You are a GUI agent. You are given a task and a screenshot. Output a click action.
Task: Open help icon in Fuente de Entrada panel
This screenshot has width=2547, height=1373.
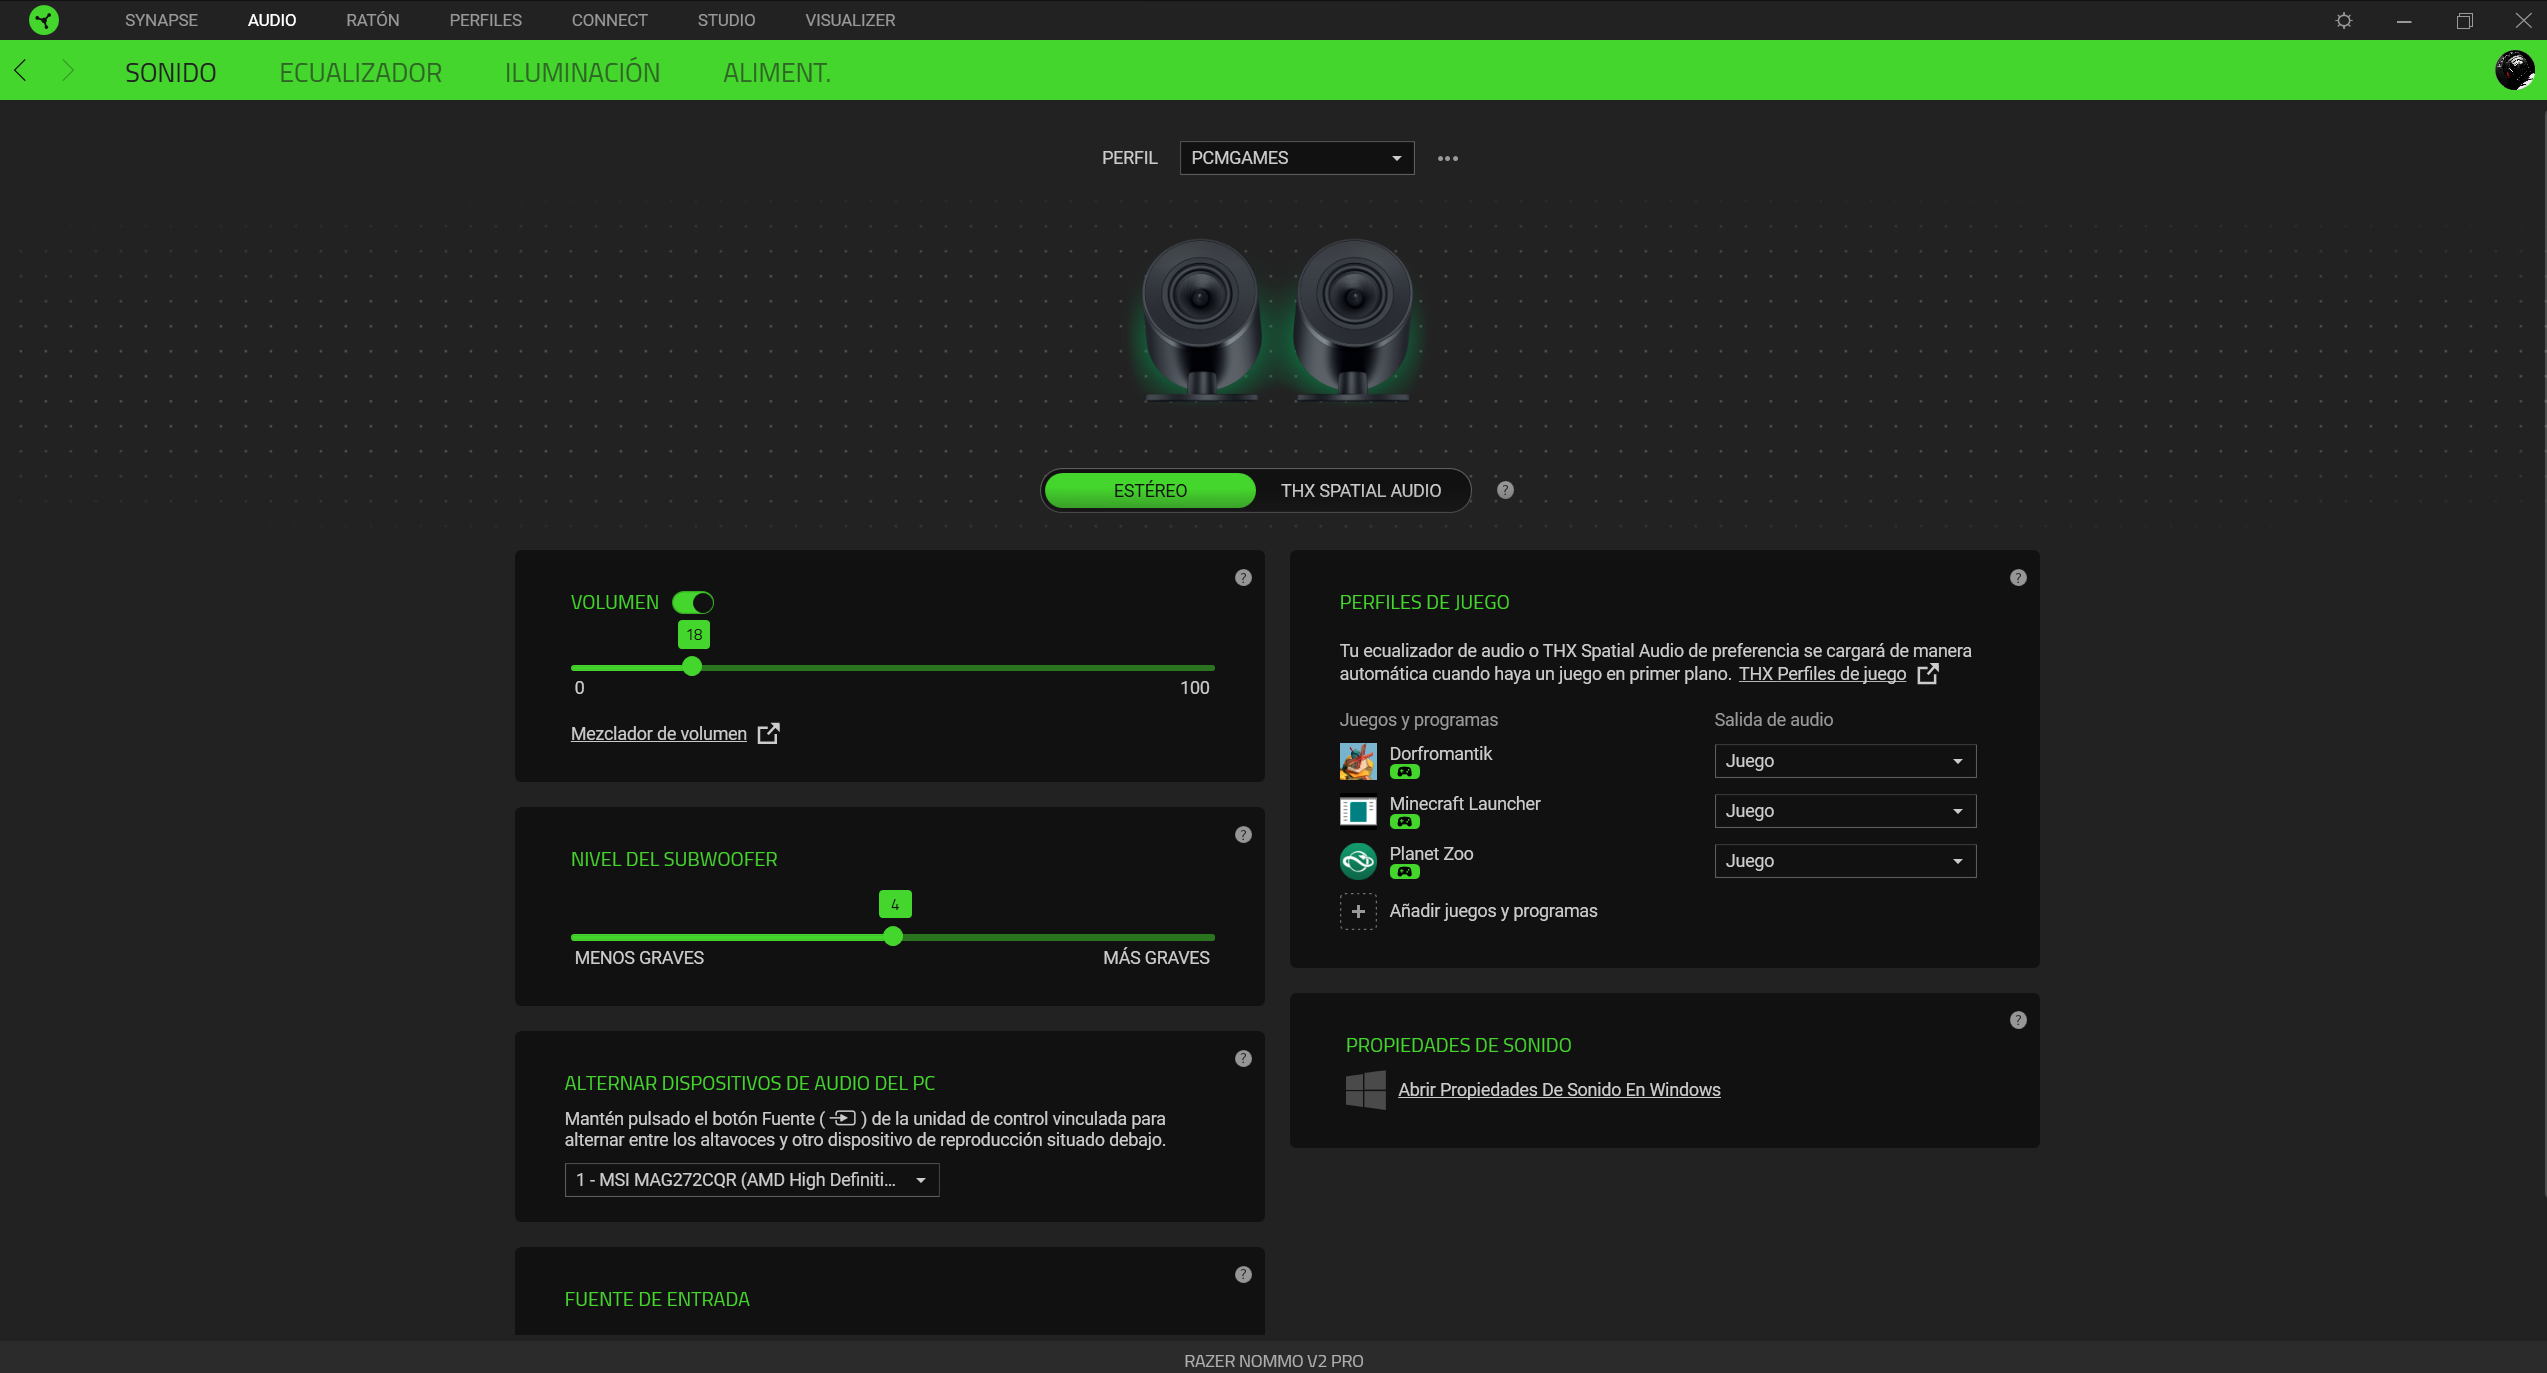(x=1243, y=1275)
